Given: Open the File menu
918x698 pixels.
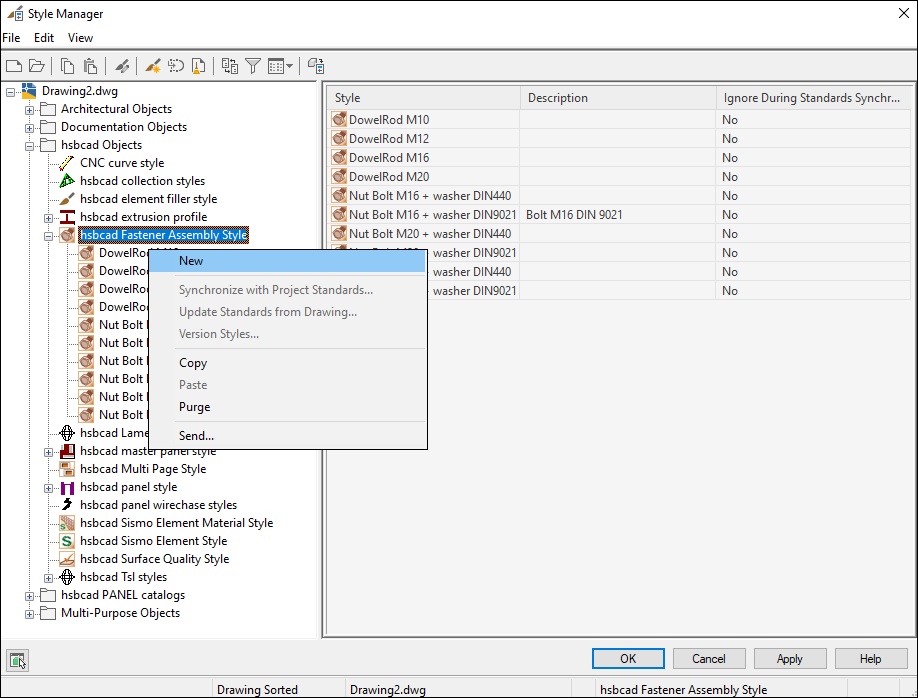Looking at the screenshot, I should (x=11, y=38).
